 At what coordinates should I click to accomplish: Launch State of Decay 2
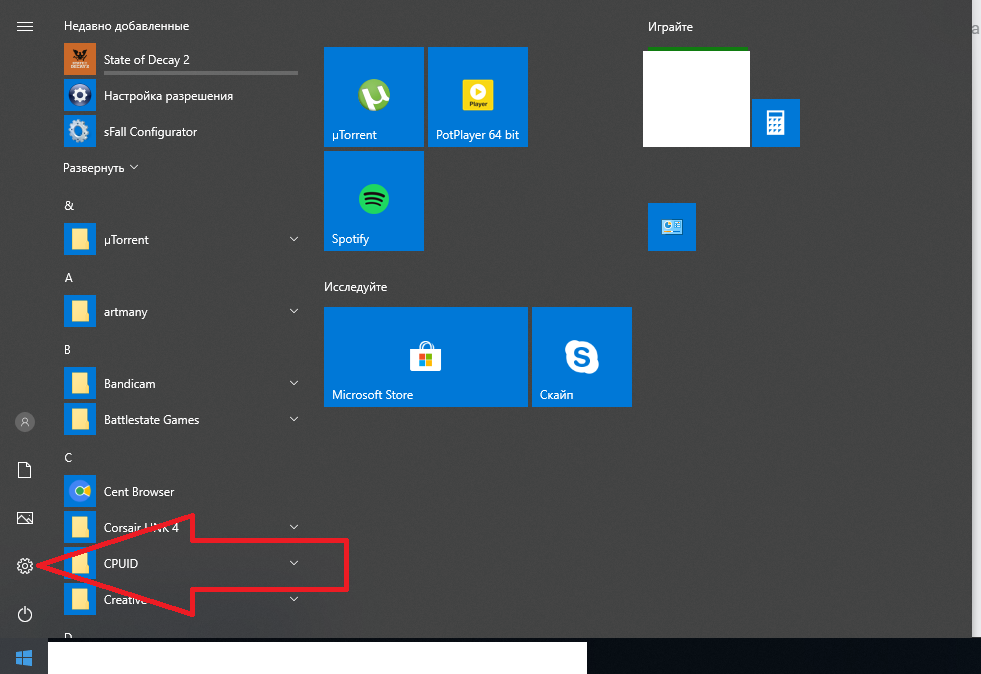181,59
